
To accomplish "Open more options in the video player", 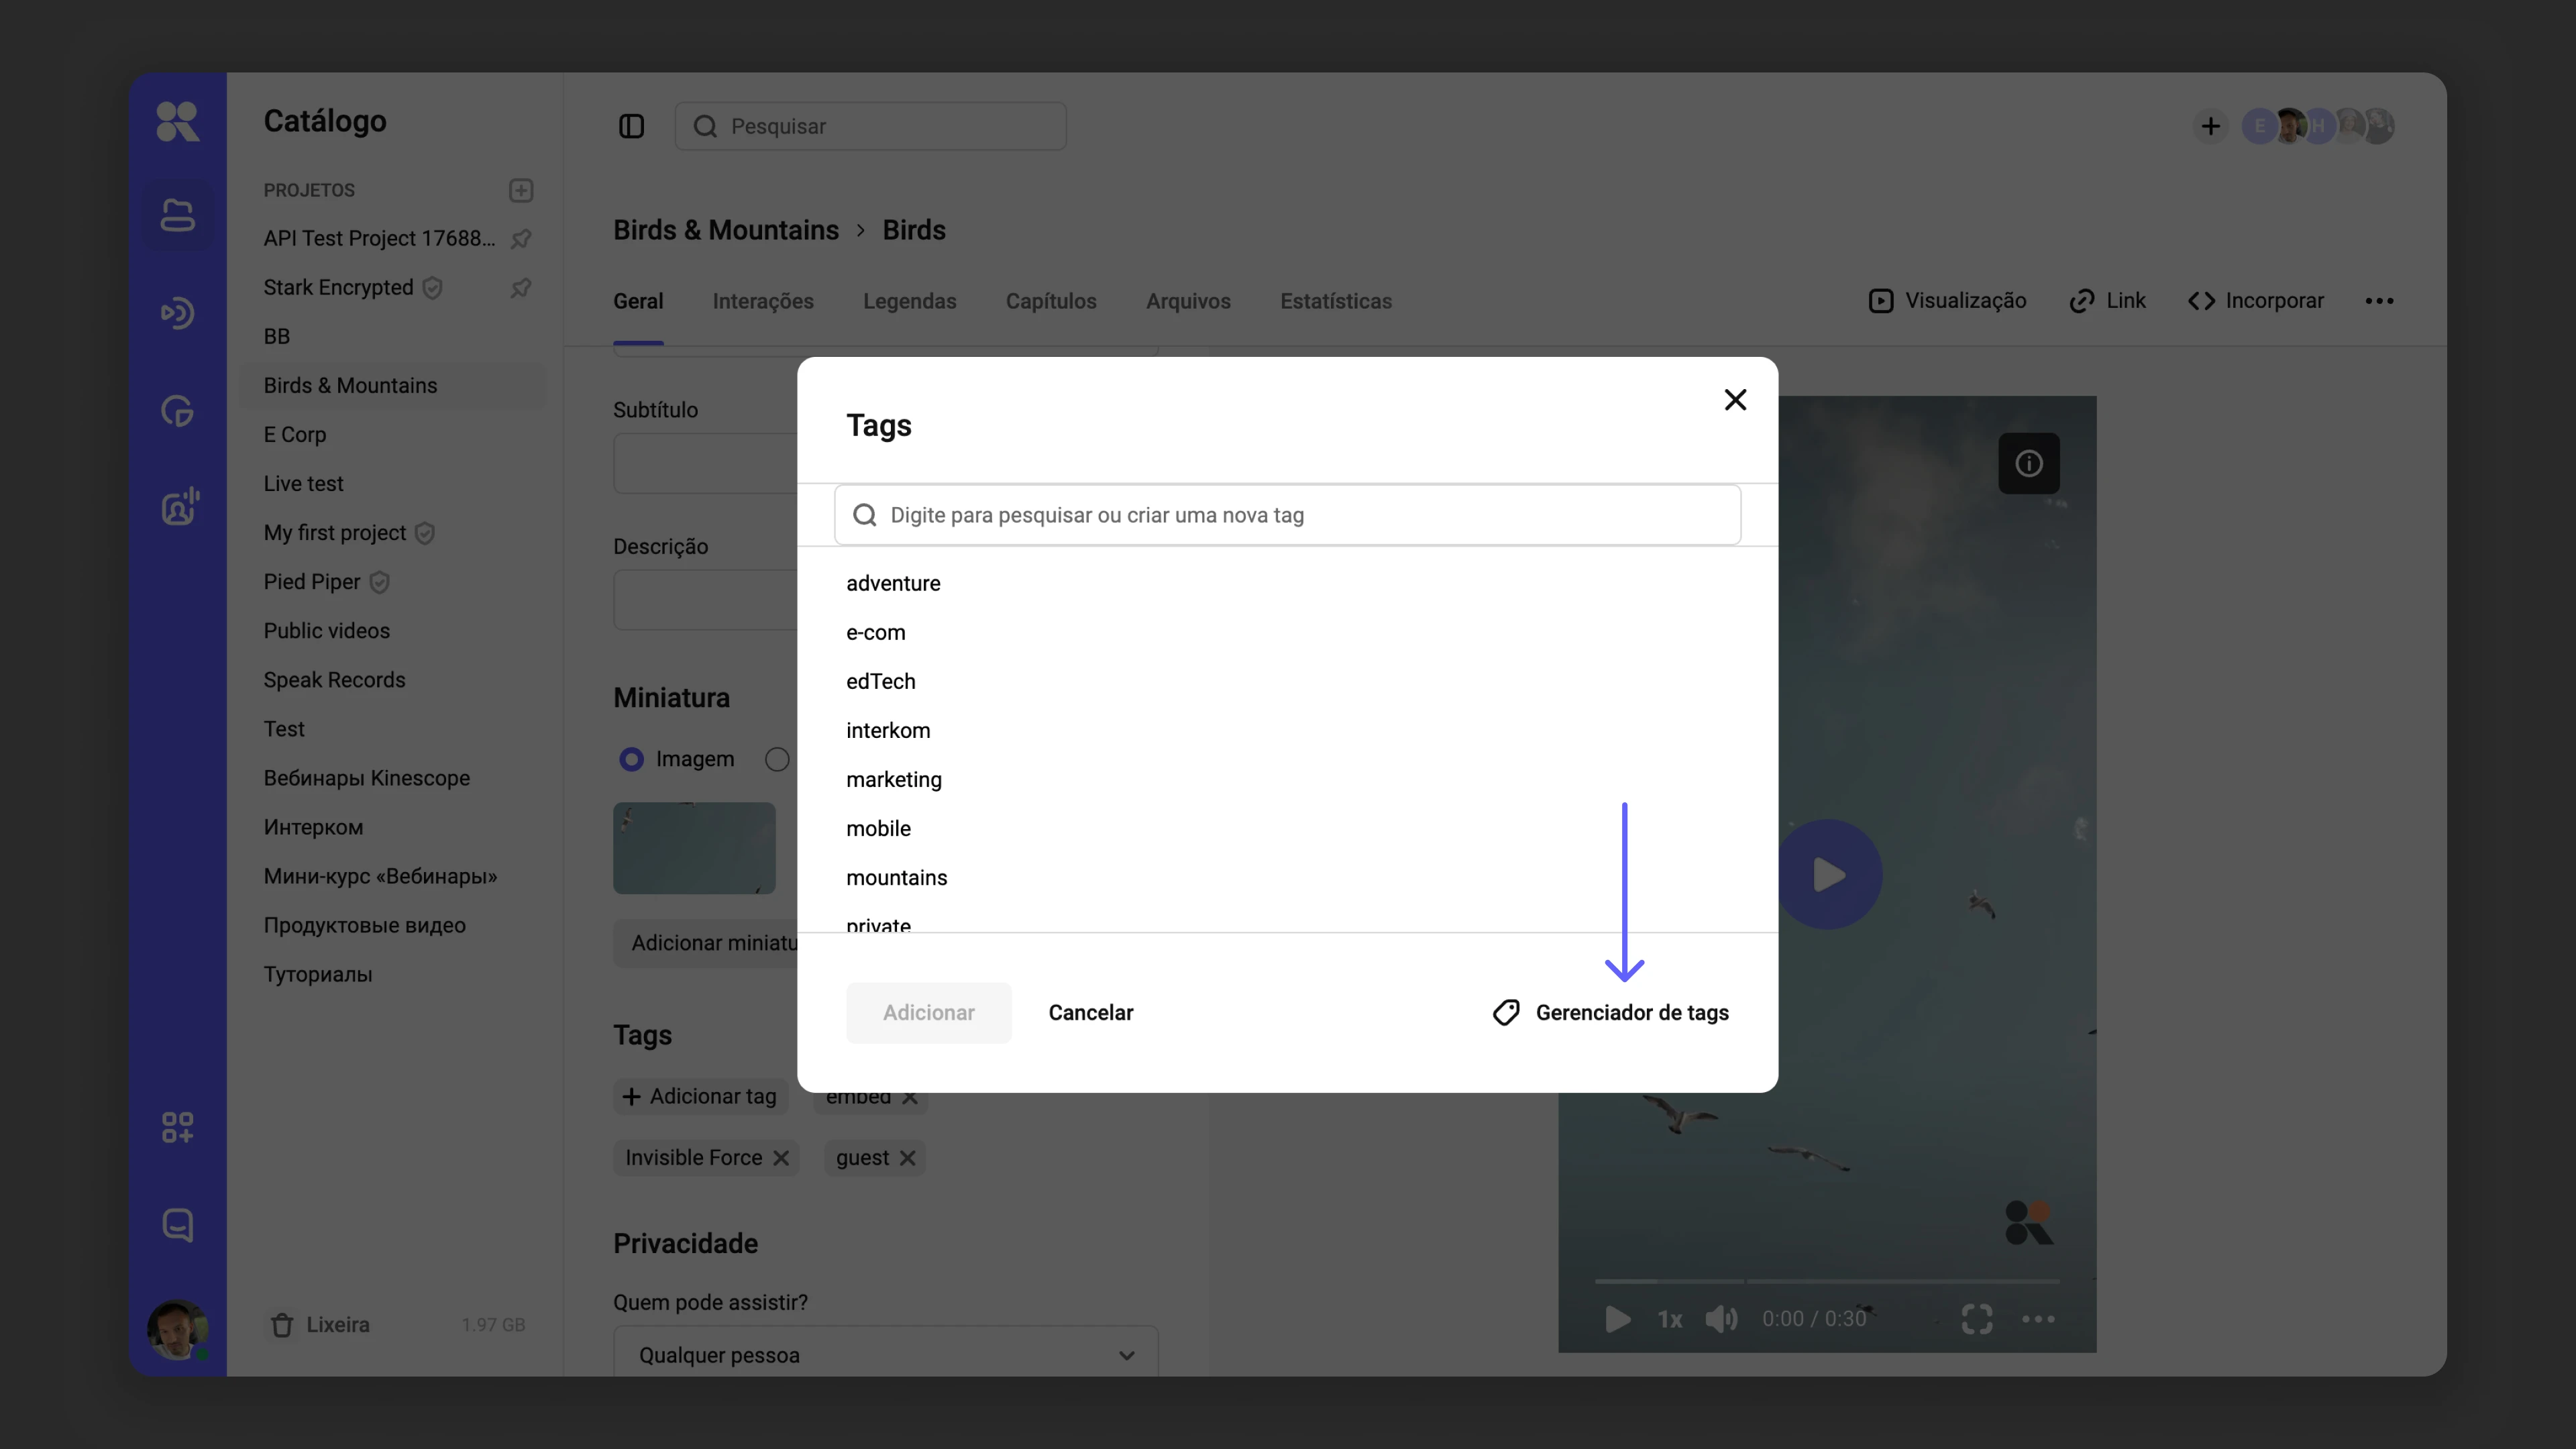I will [2038, 1319].
